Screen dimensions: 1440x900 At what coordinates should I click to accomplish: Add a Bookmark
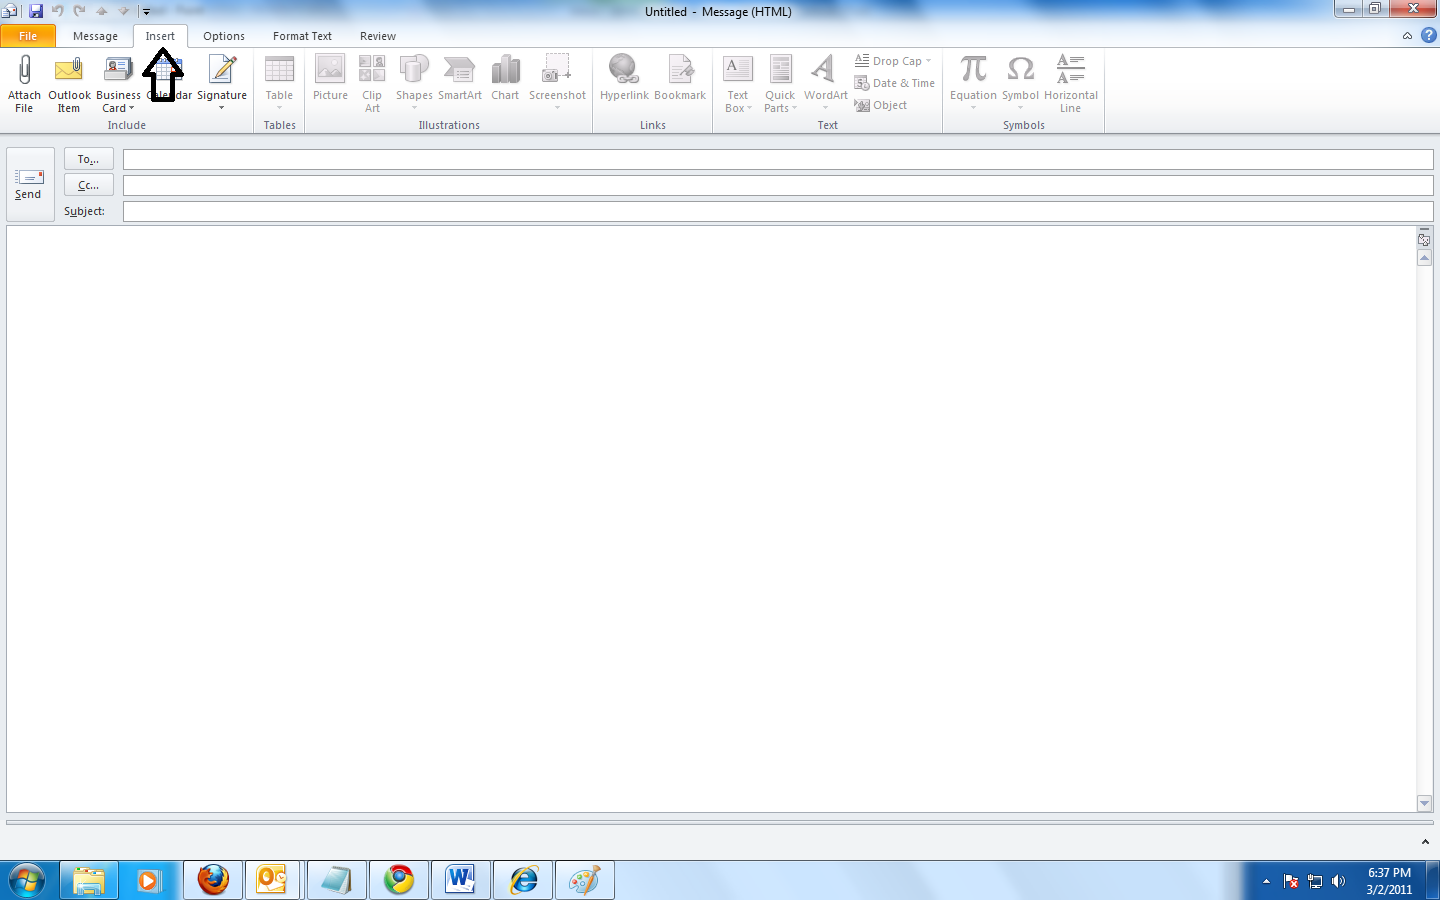click(680, 78)
